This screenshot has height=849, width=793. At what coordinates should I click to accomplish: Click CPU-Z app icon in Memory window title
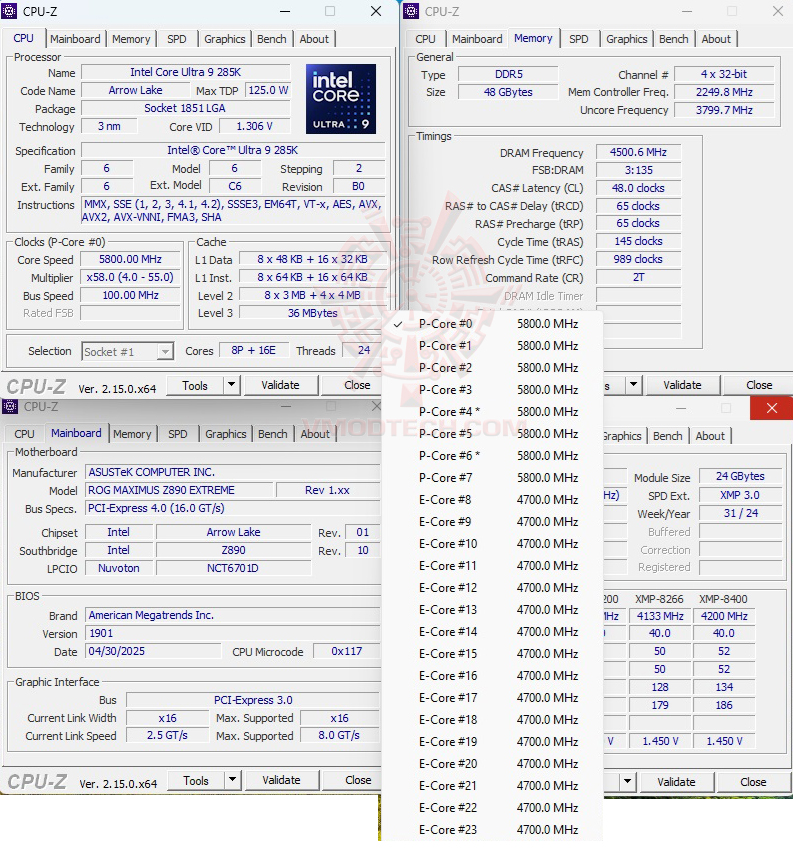click(411, 11)
